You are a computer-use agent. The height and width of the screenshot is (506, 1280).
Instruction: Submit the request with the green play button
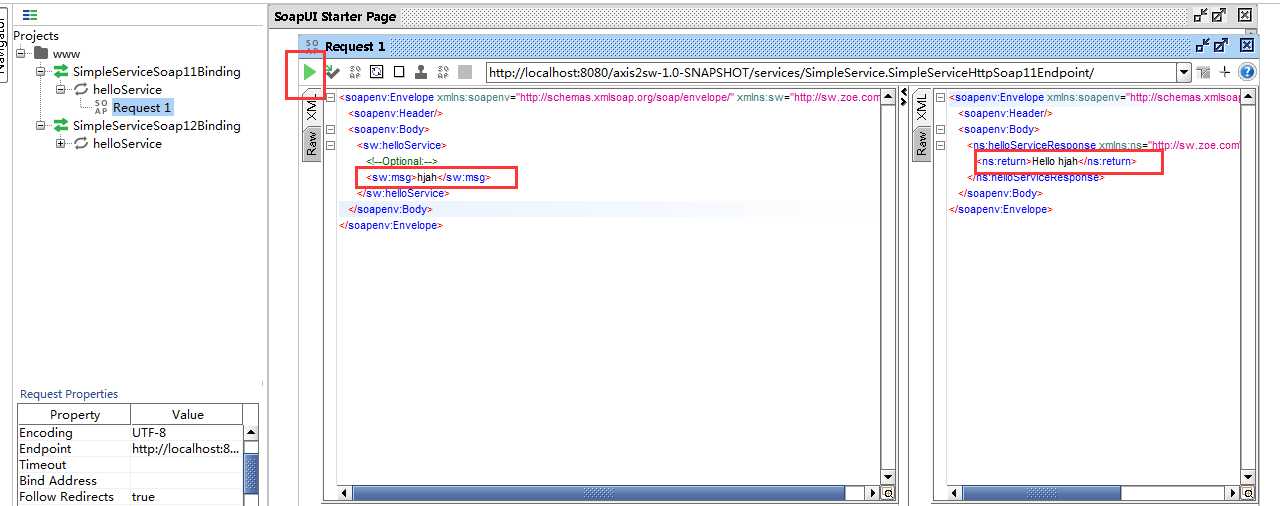click(310, 72)
